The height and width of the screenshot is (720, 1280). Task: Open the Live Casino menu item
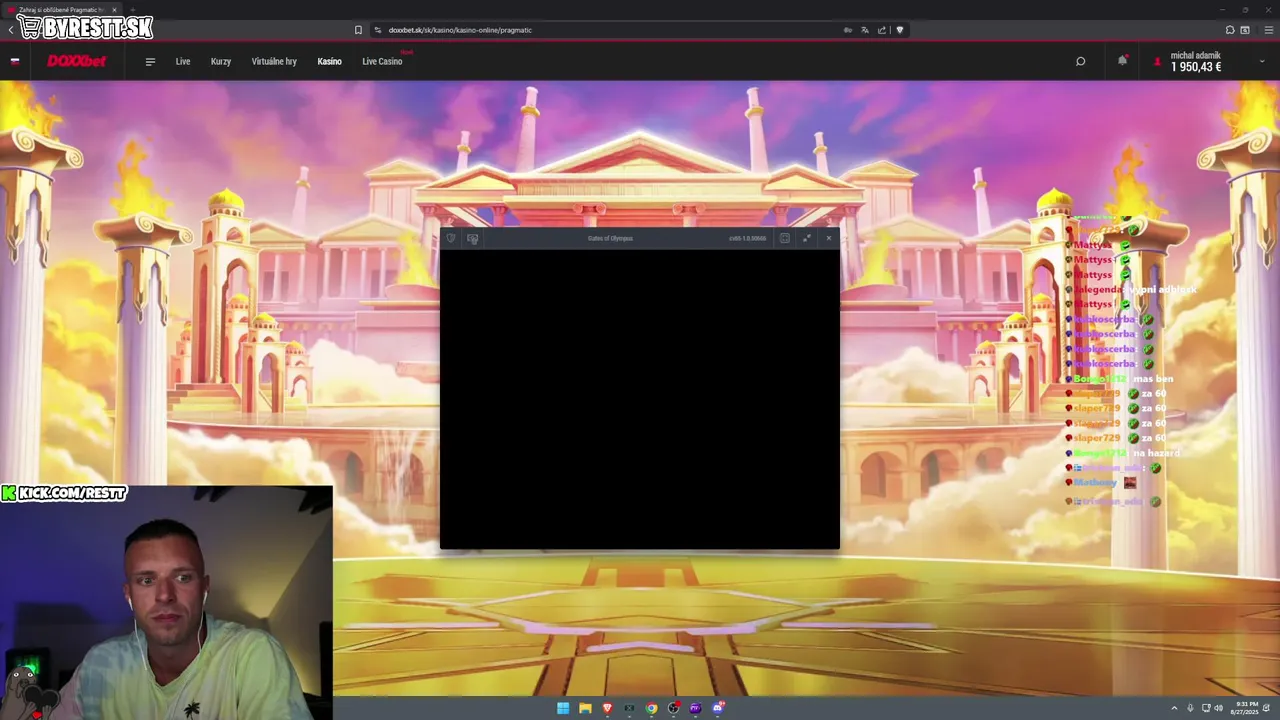pos(382,61)
